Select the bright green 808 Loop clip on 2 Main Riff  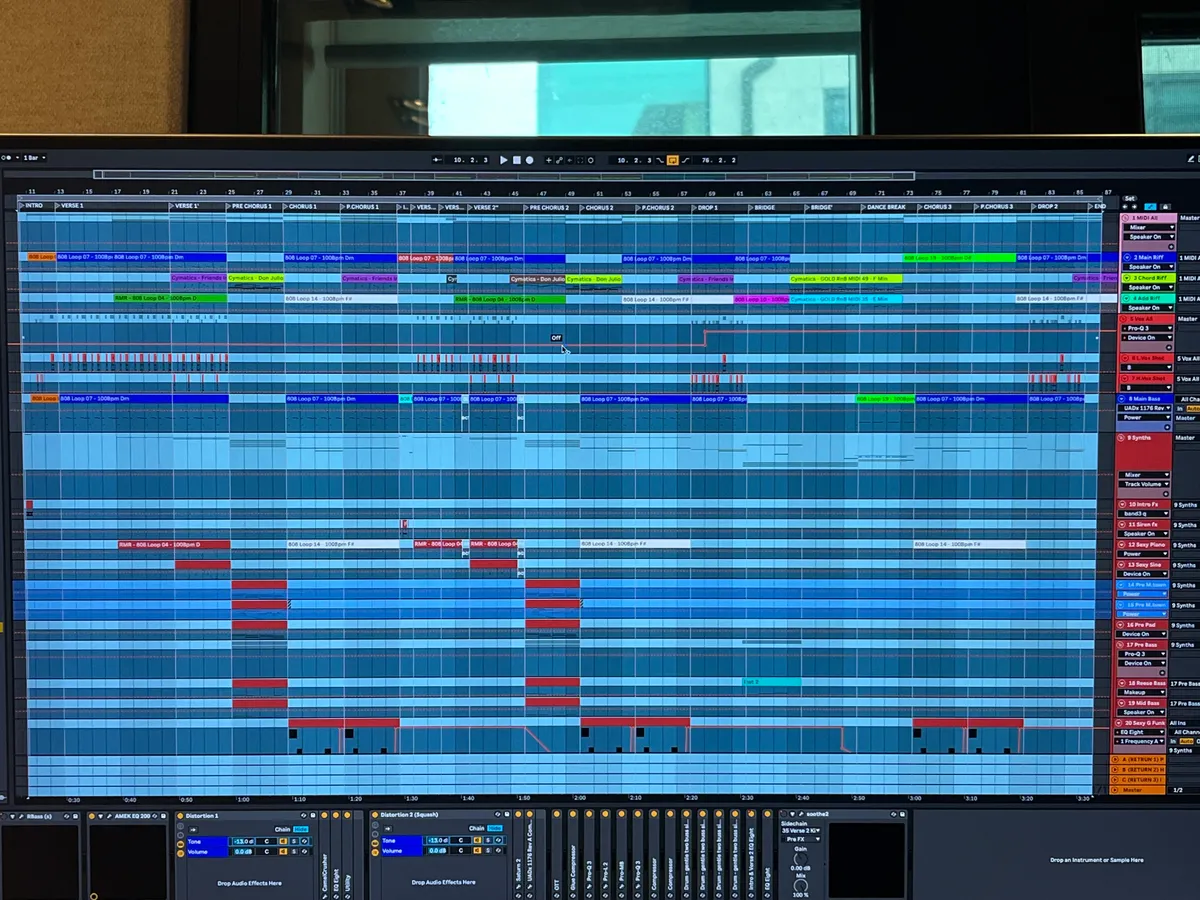(x=959, y=258)
